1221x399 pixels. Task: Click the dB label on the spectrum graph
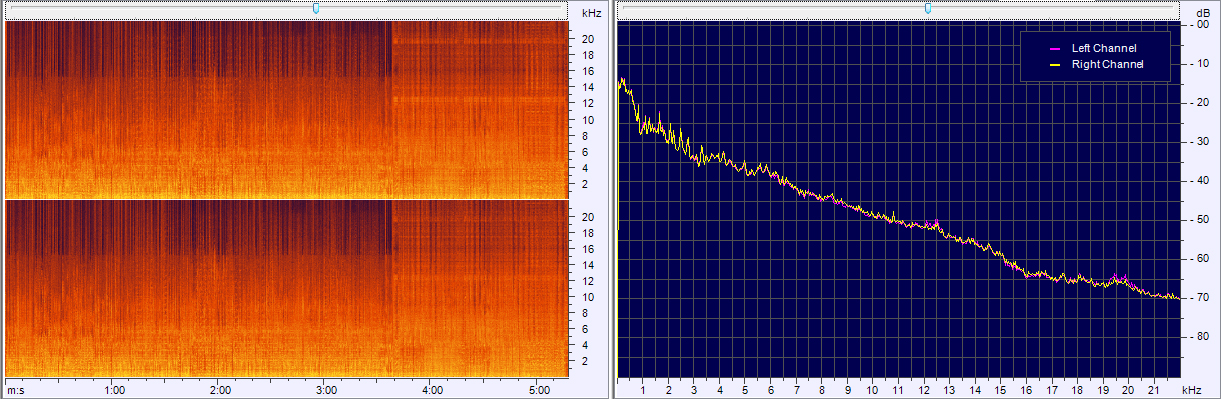pyautogui.click(x=1203, y=13)
